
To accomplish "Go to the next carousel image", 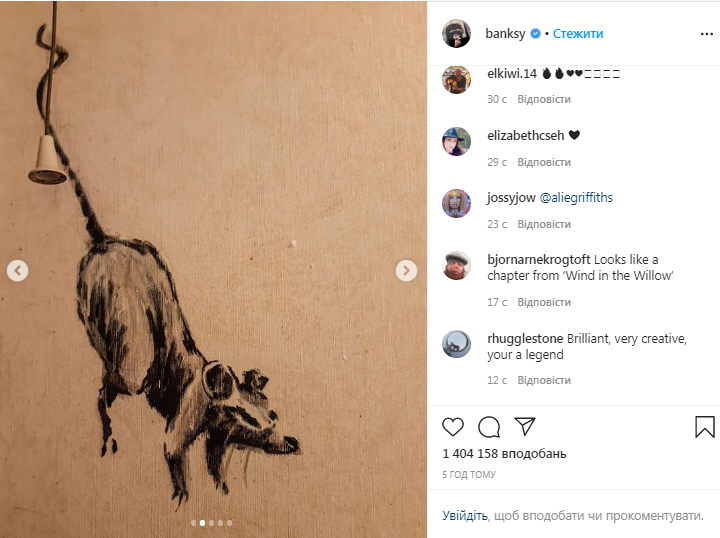I will [x=406, y=270].
